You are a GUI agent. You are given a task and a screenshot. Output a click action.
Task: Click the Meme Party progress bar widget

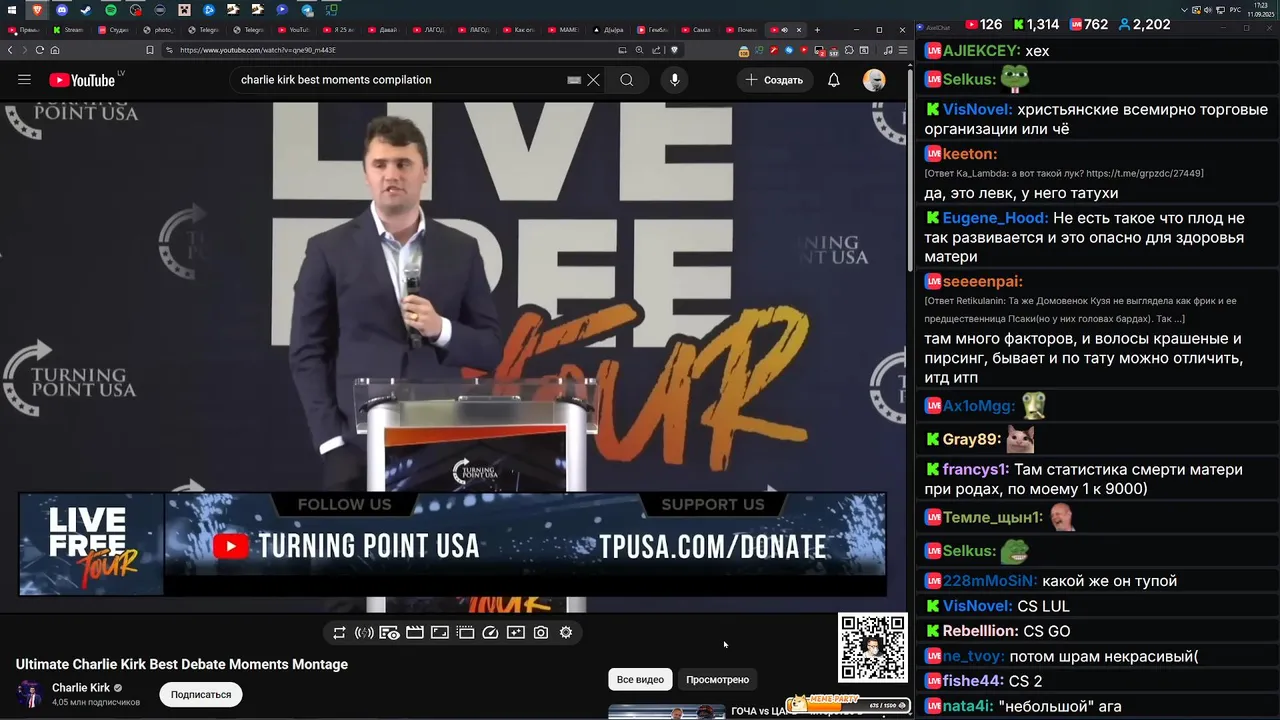(848, 705)
